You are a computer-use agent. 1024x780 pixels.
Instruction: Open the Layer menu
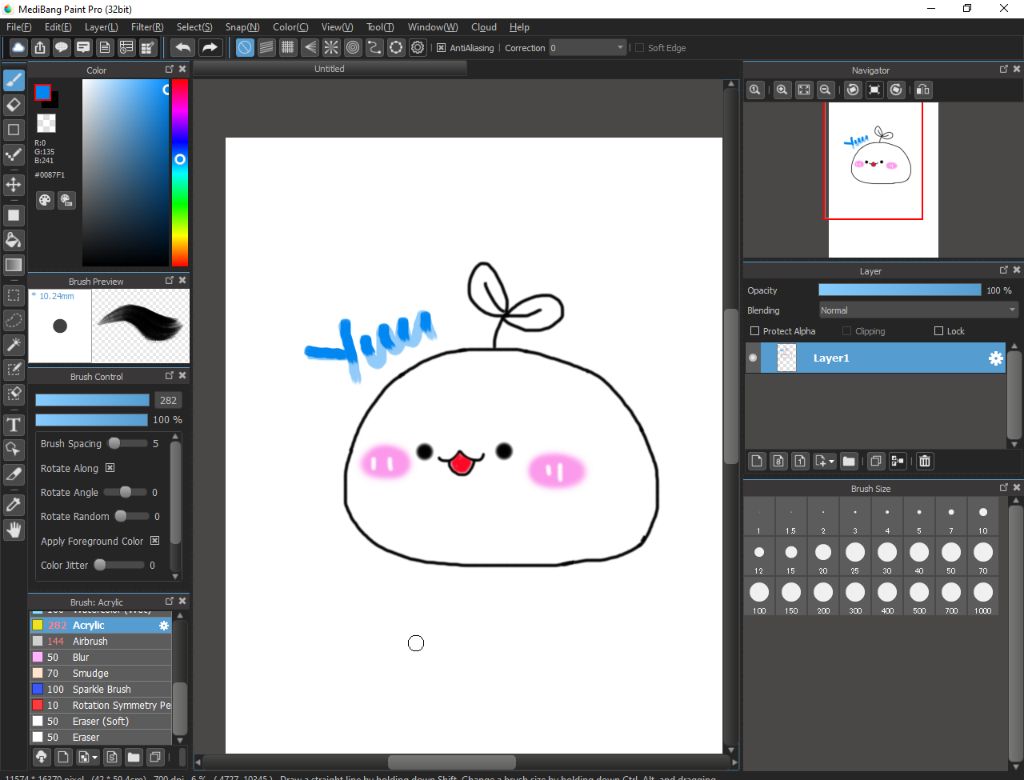tap(101, 27)
